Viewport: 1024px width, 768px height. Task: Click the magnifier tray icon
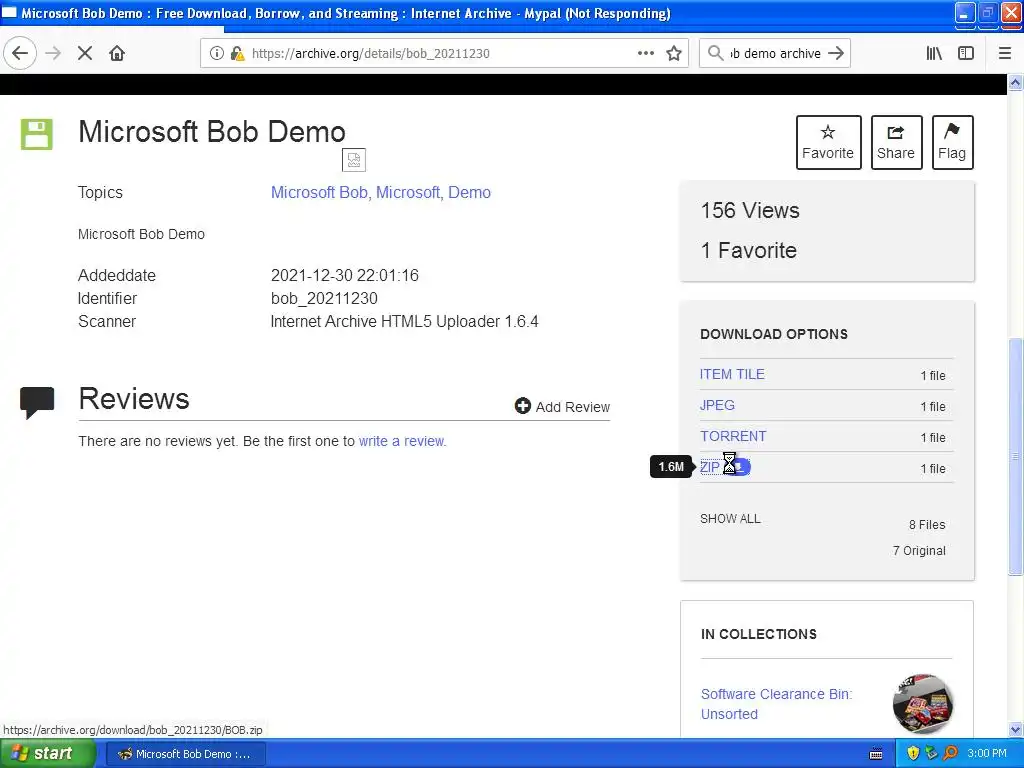(x=950, y=754)
